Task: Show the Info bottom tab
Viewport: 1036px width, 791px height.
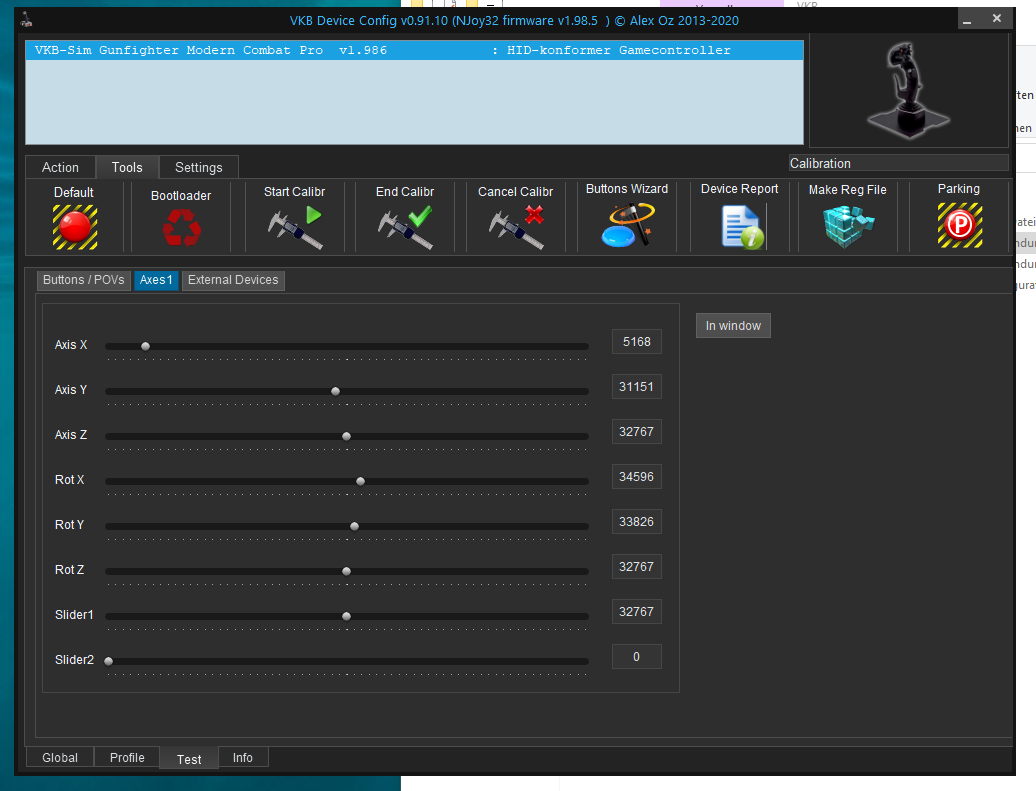Action: [242, 757]
